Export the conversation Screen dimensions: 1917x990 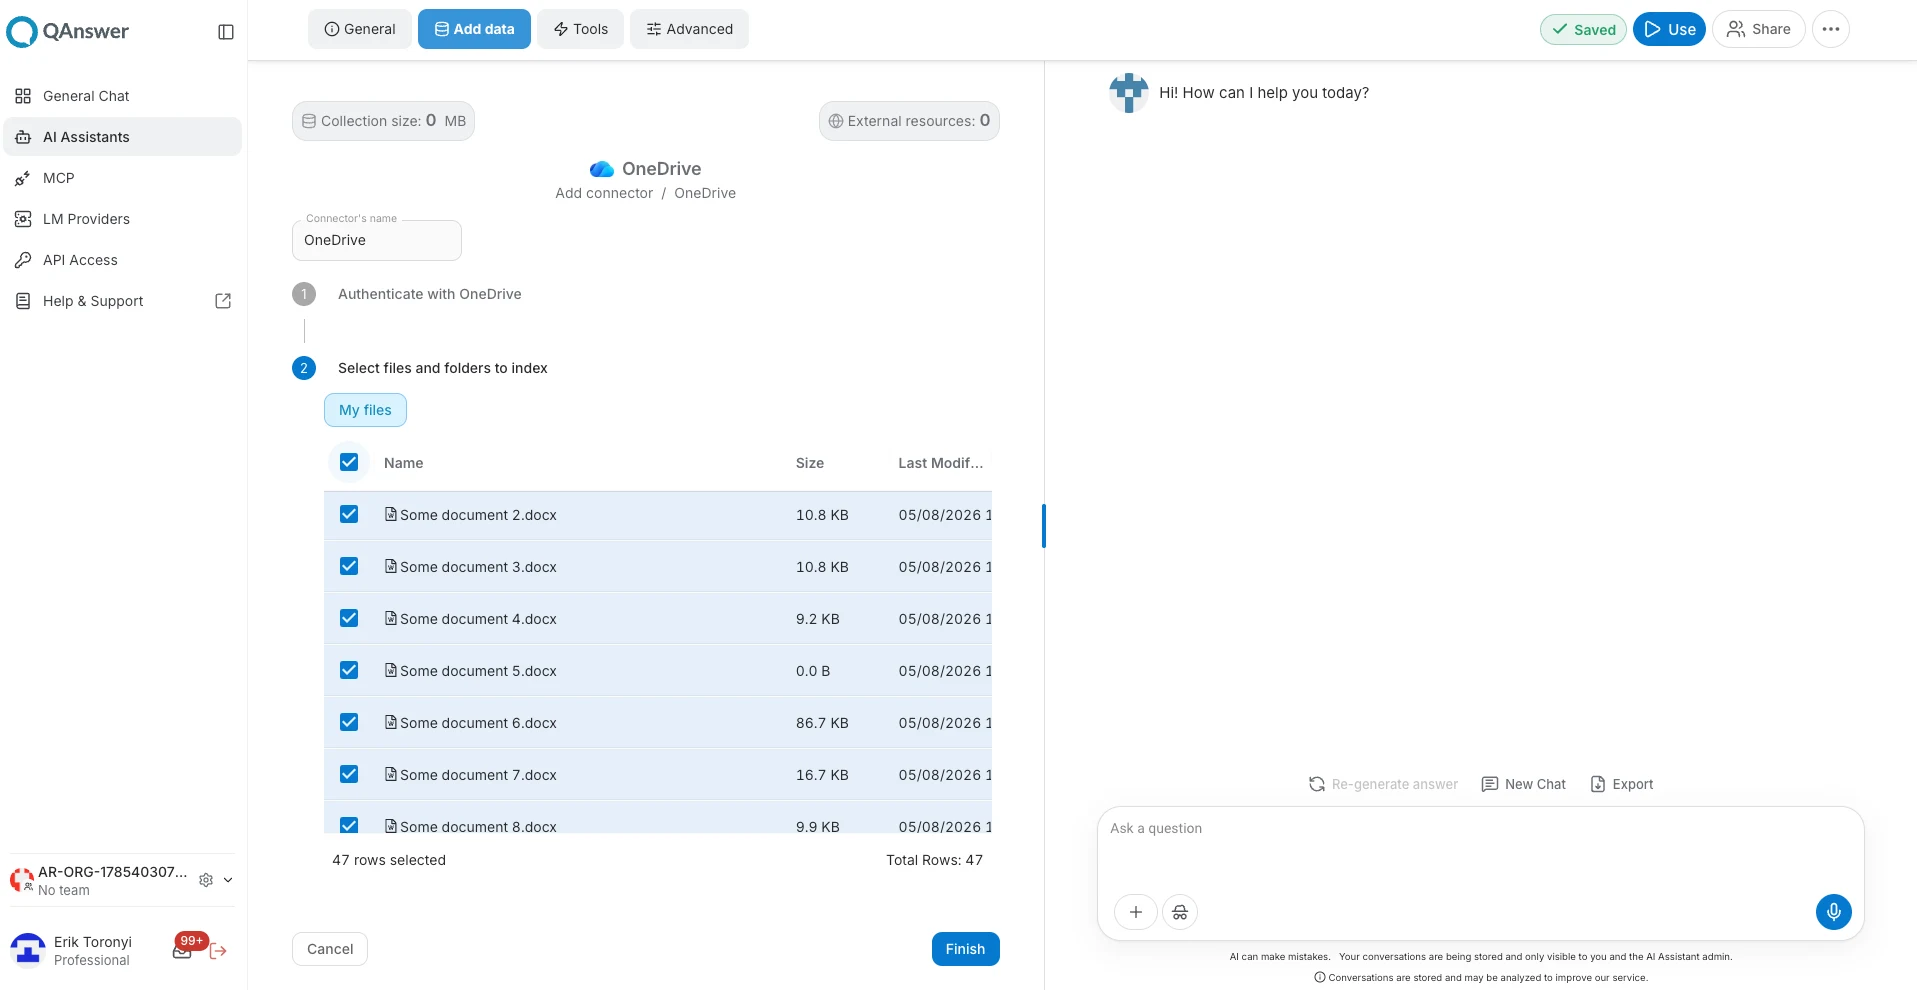tap(1621, 784)
